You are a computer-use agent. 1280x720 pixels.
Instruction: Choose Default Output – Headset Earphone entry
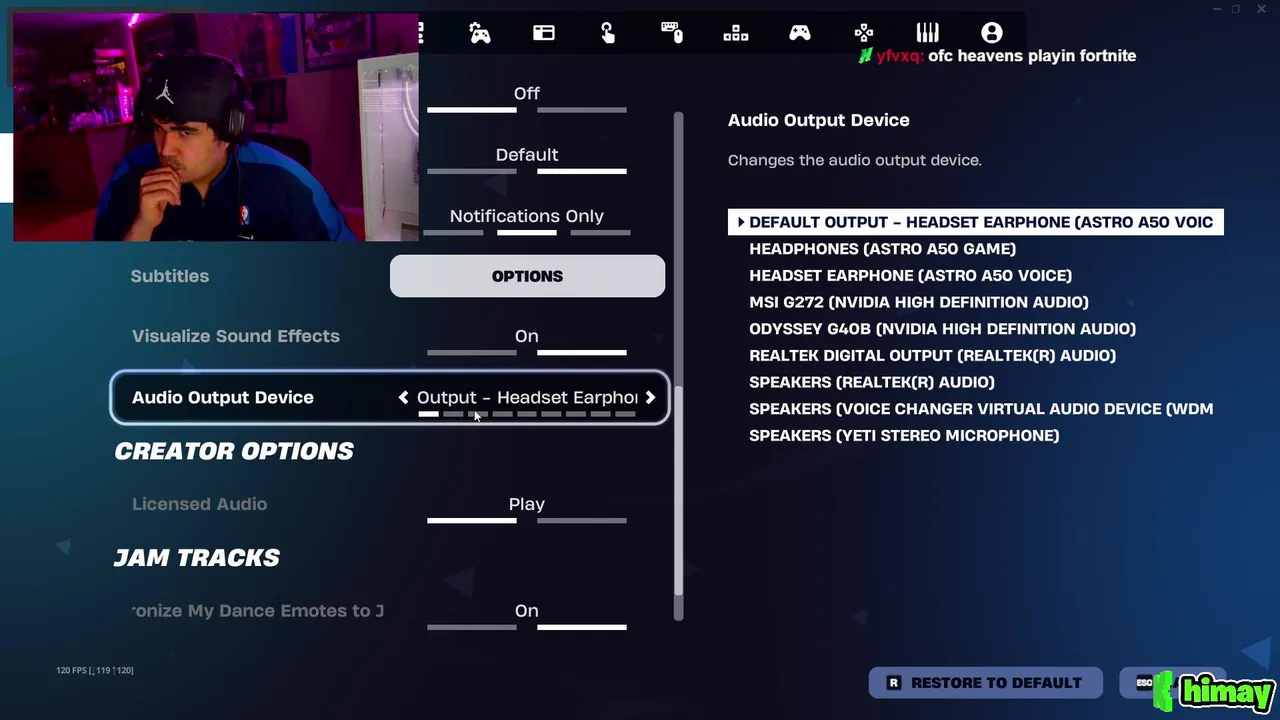click(976, 222)
